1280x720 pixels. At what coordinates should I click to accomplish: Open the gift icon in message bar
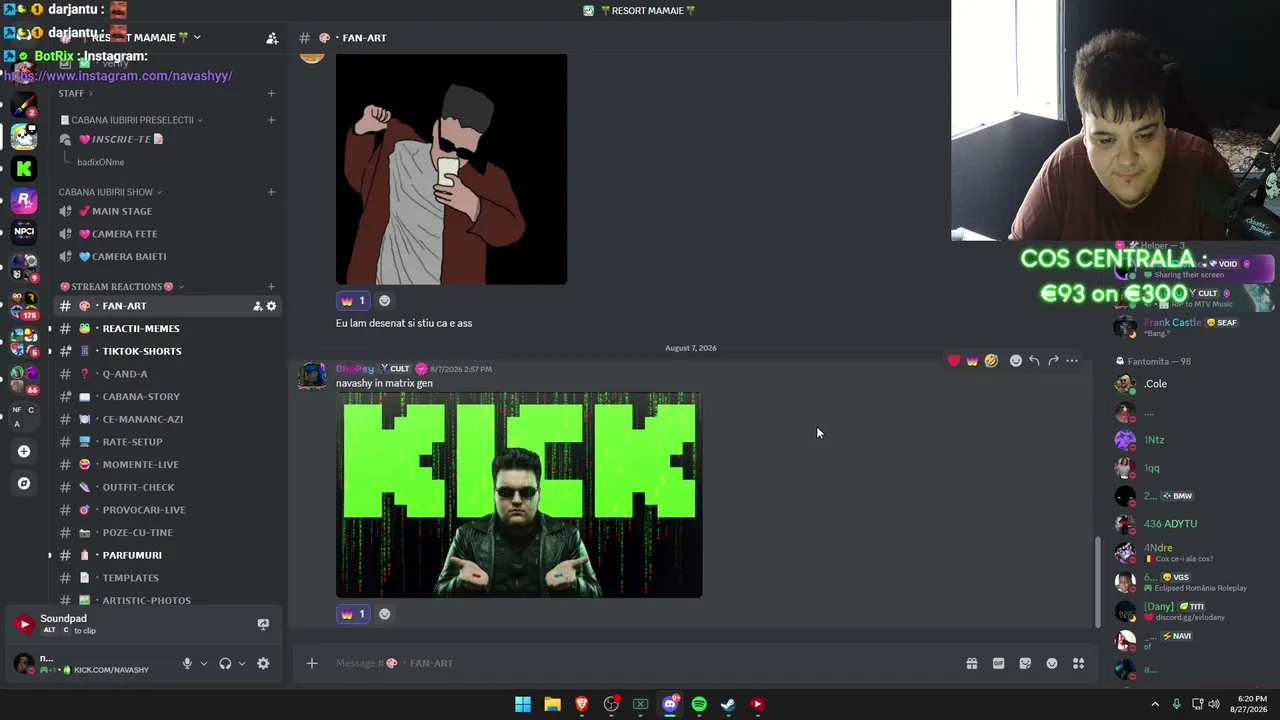pos(972,663)
